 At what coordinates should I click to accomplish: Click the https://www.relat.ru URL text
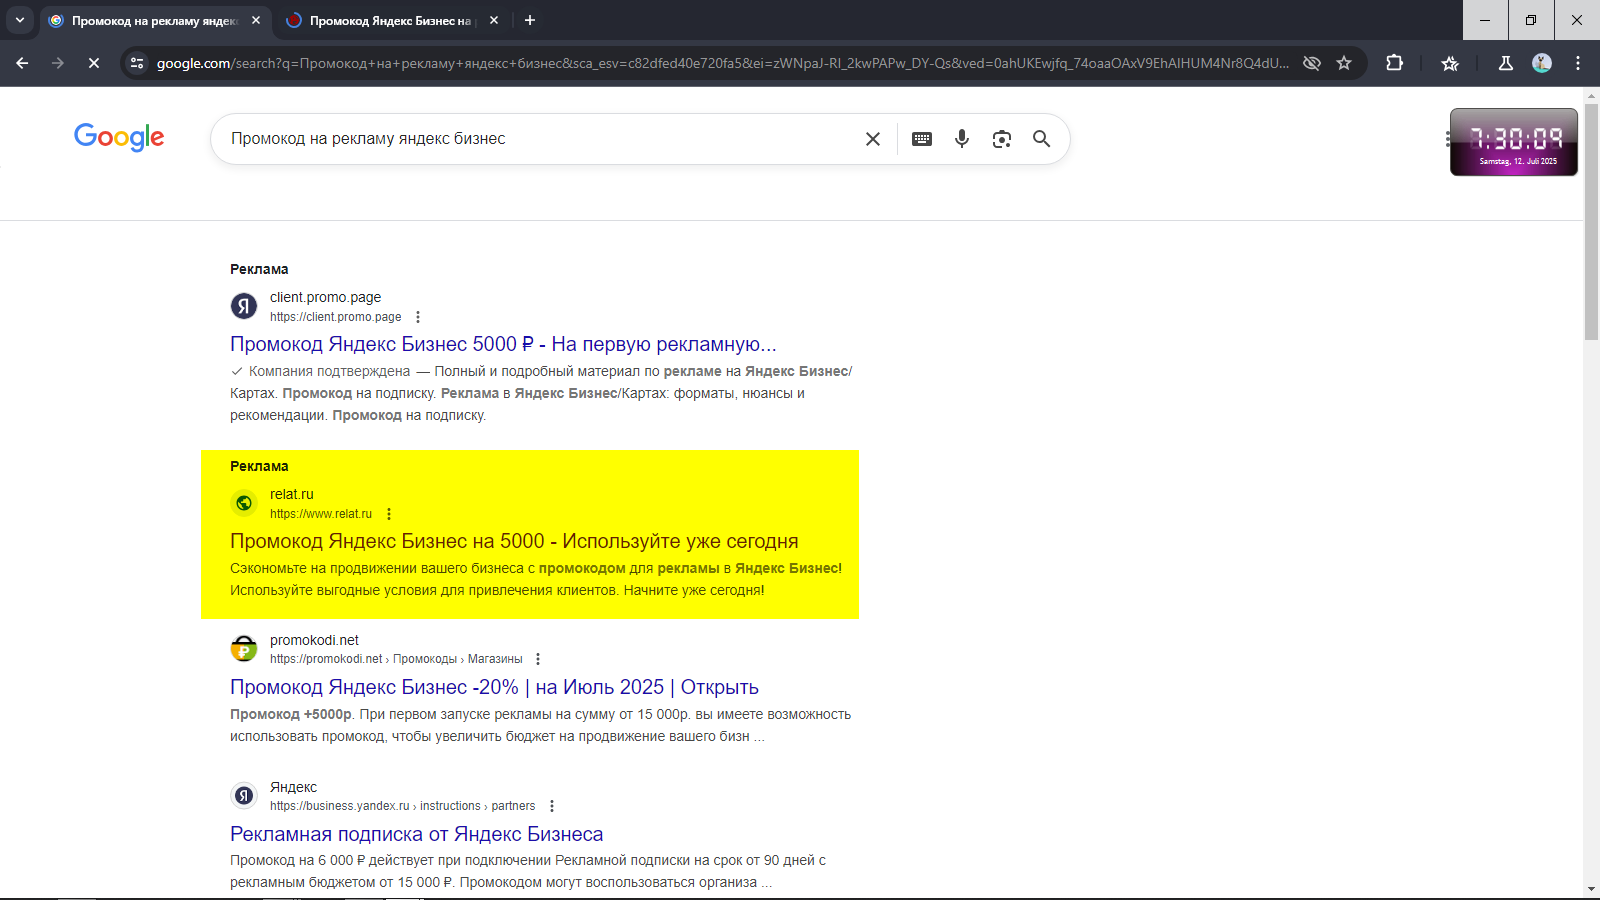tap(321, 514)
